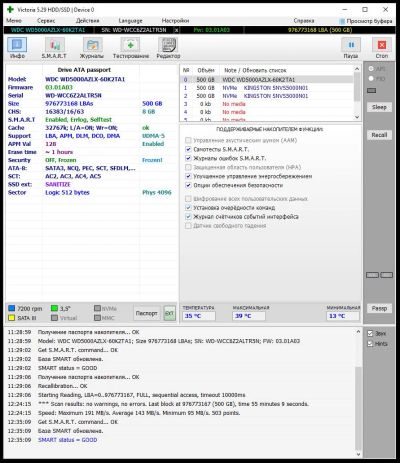
Task: Click the green EXT button
Action: [169, 313]
